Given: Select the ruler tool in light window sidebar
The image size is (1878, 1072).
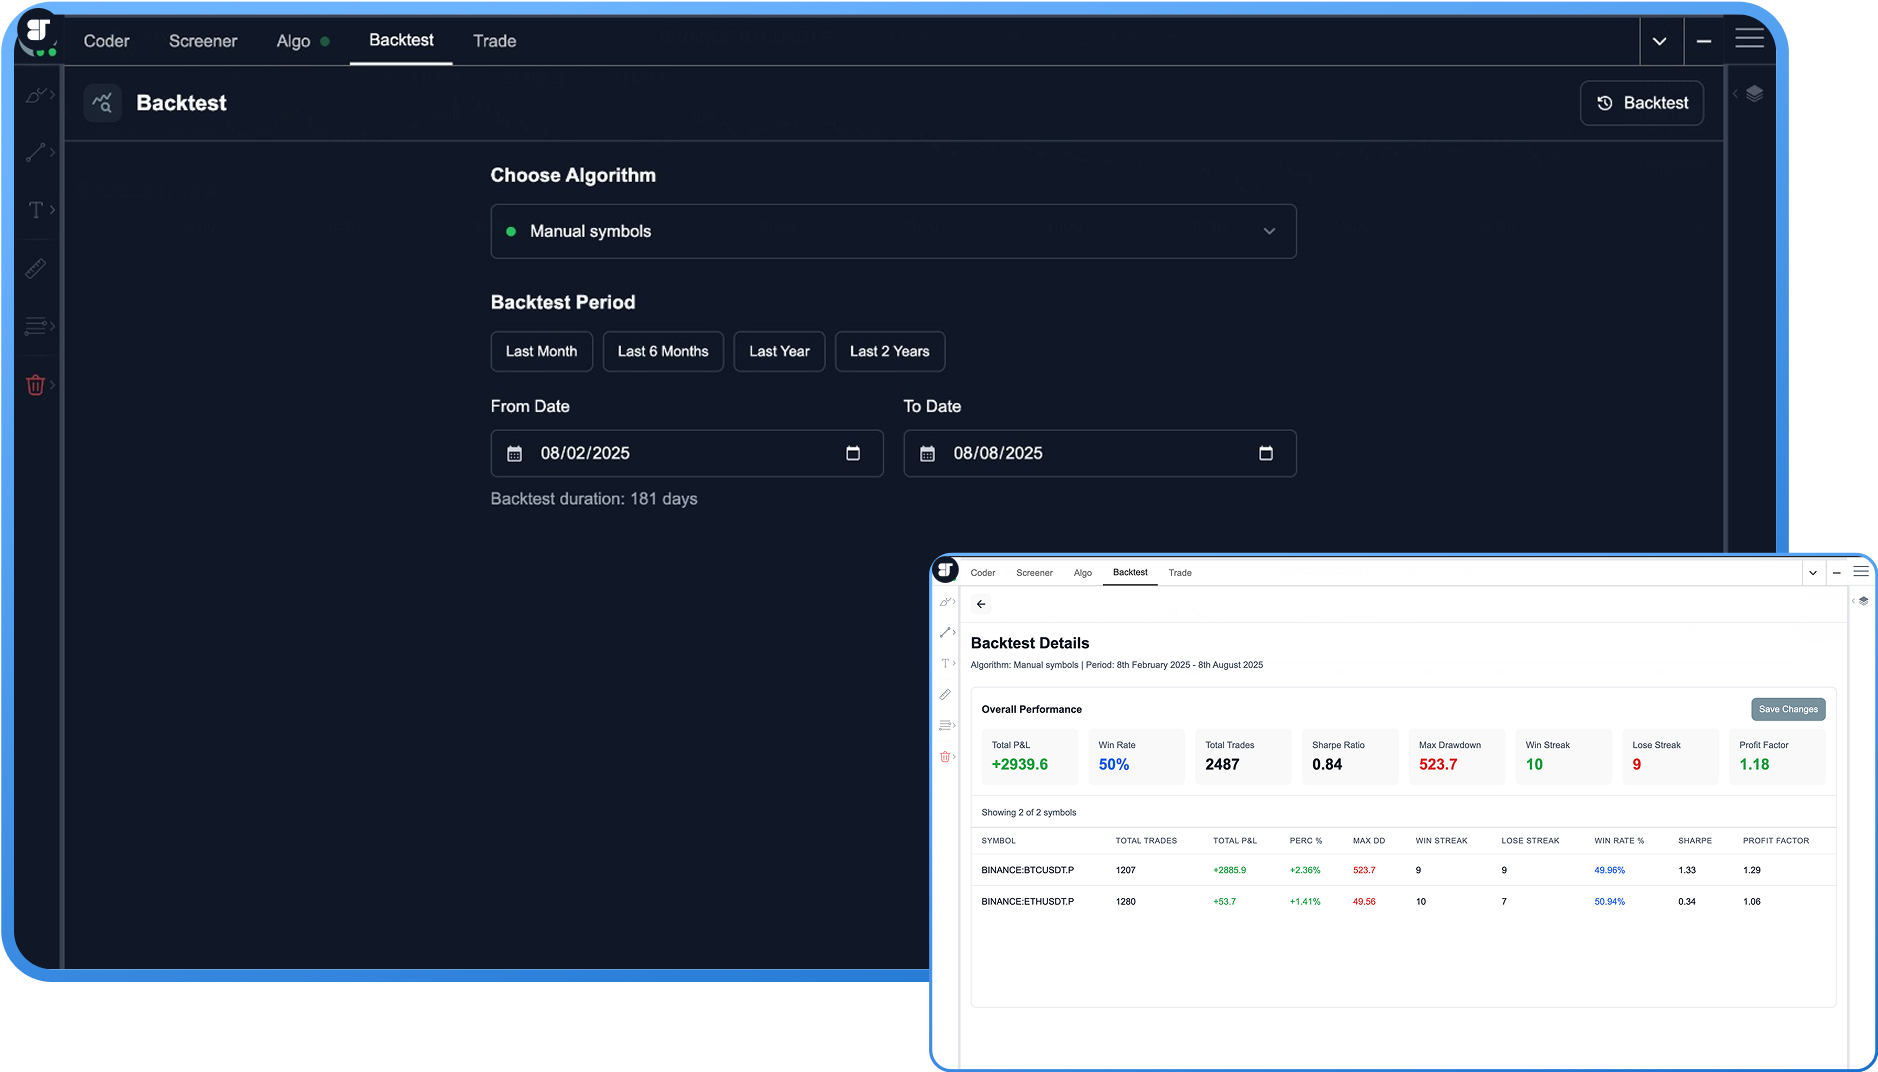Looking at the screenshot, I should click(945, 694).
